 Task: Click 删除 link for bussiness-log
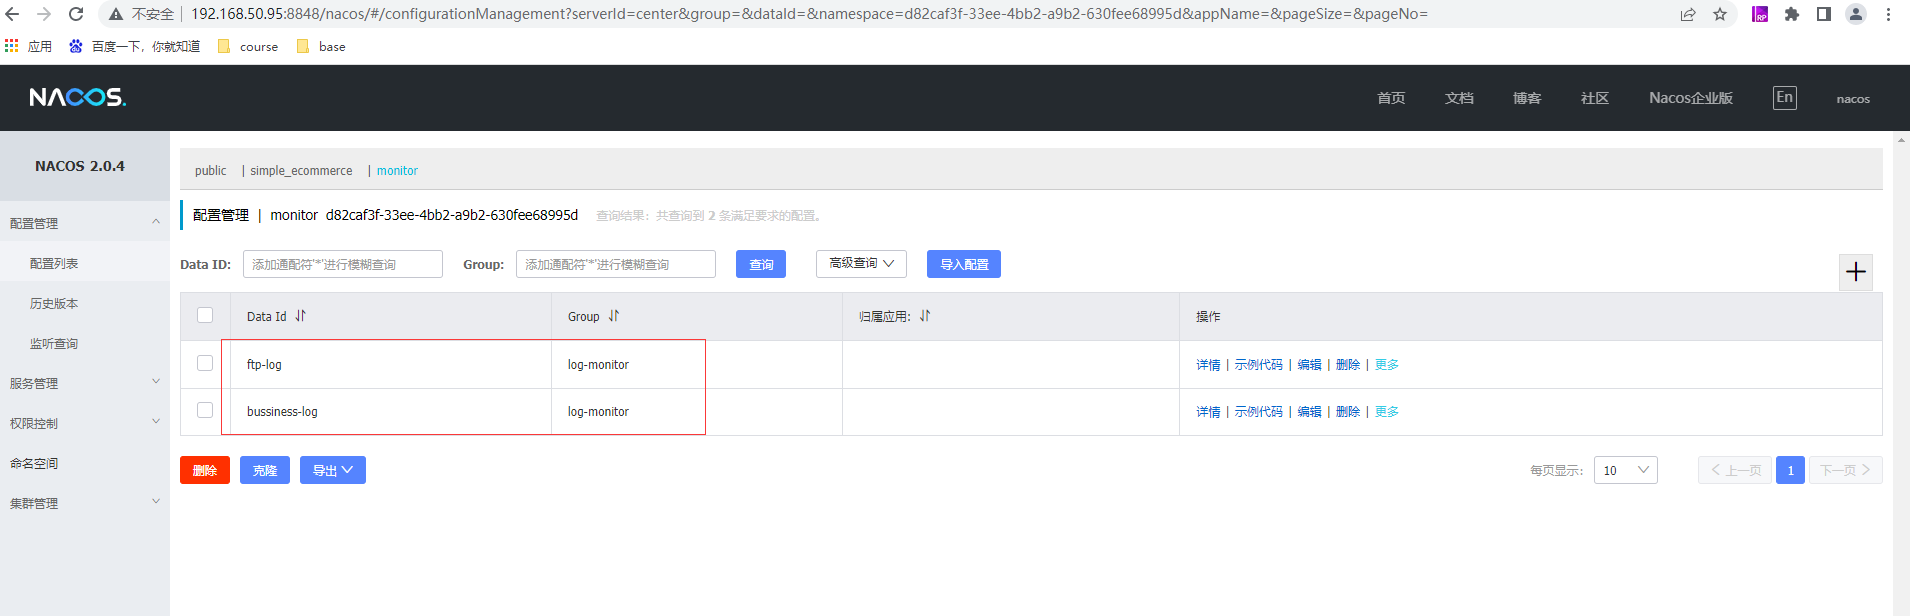click(x=1348, y=412)
